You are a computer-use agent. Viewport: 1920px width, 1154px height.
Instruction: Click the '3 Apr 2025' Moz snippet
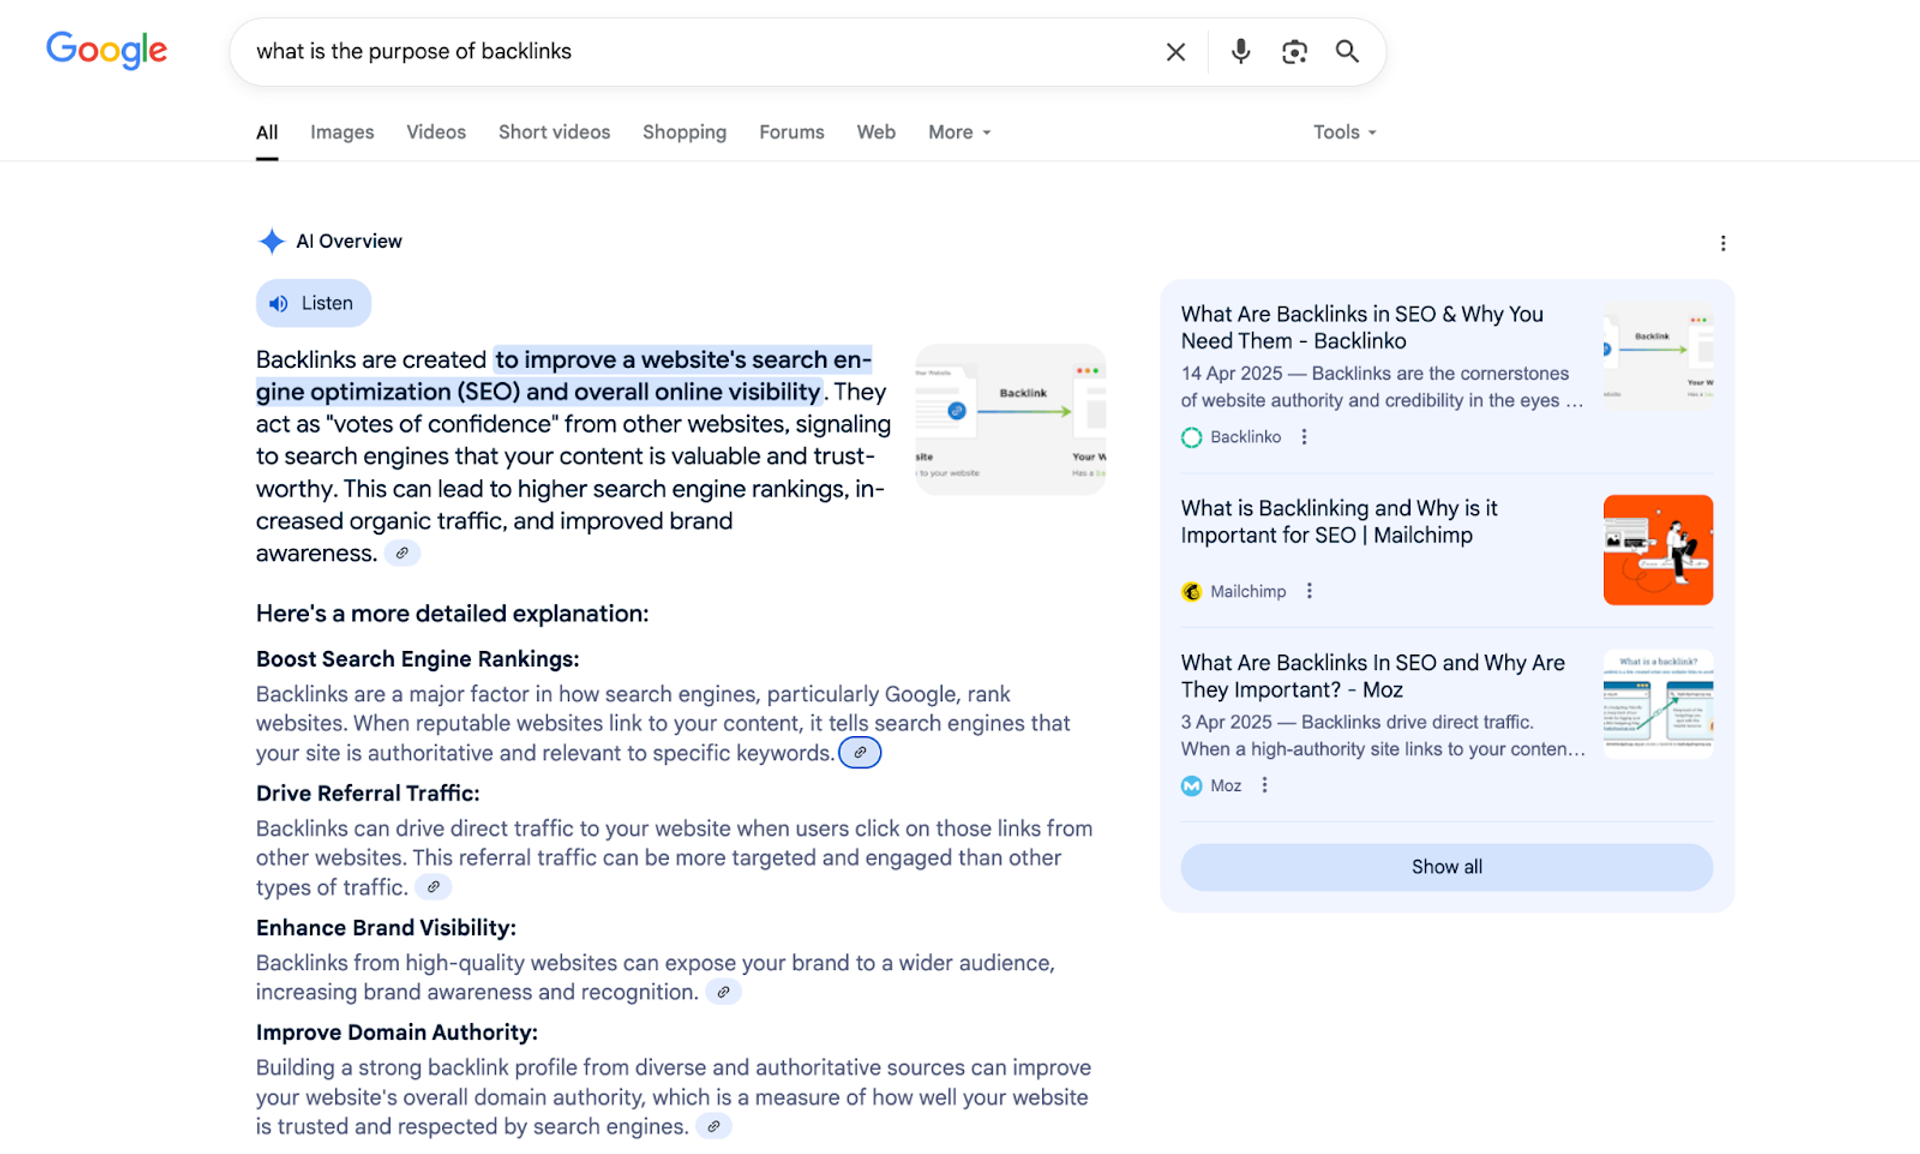pyautogui.click(x=1383, y=735)
